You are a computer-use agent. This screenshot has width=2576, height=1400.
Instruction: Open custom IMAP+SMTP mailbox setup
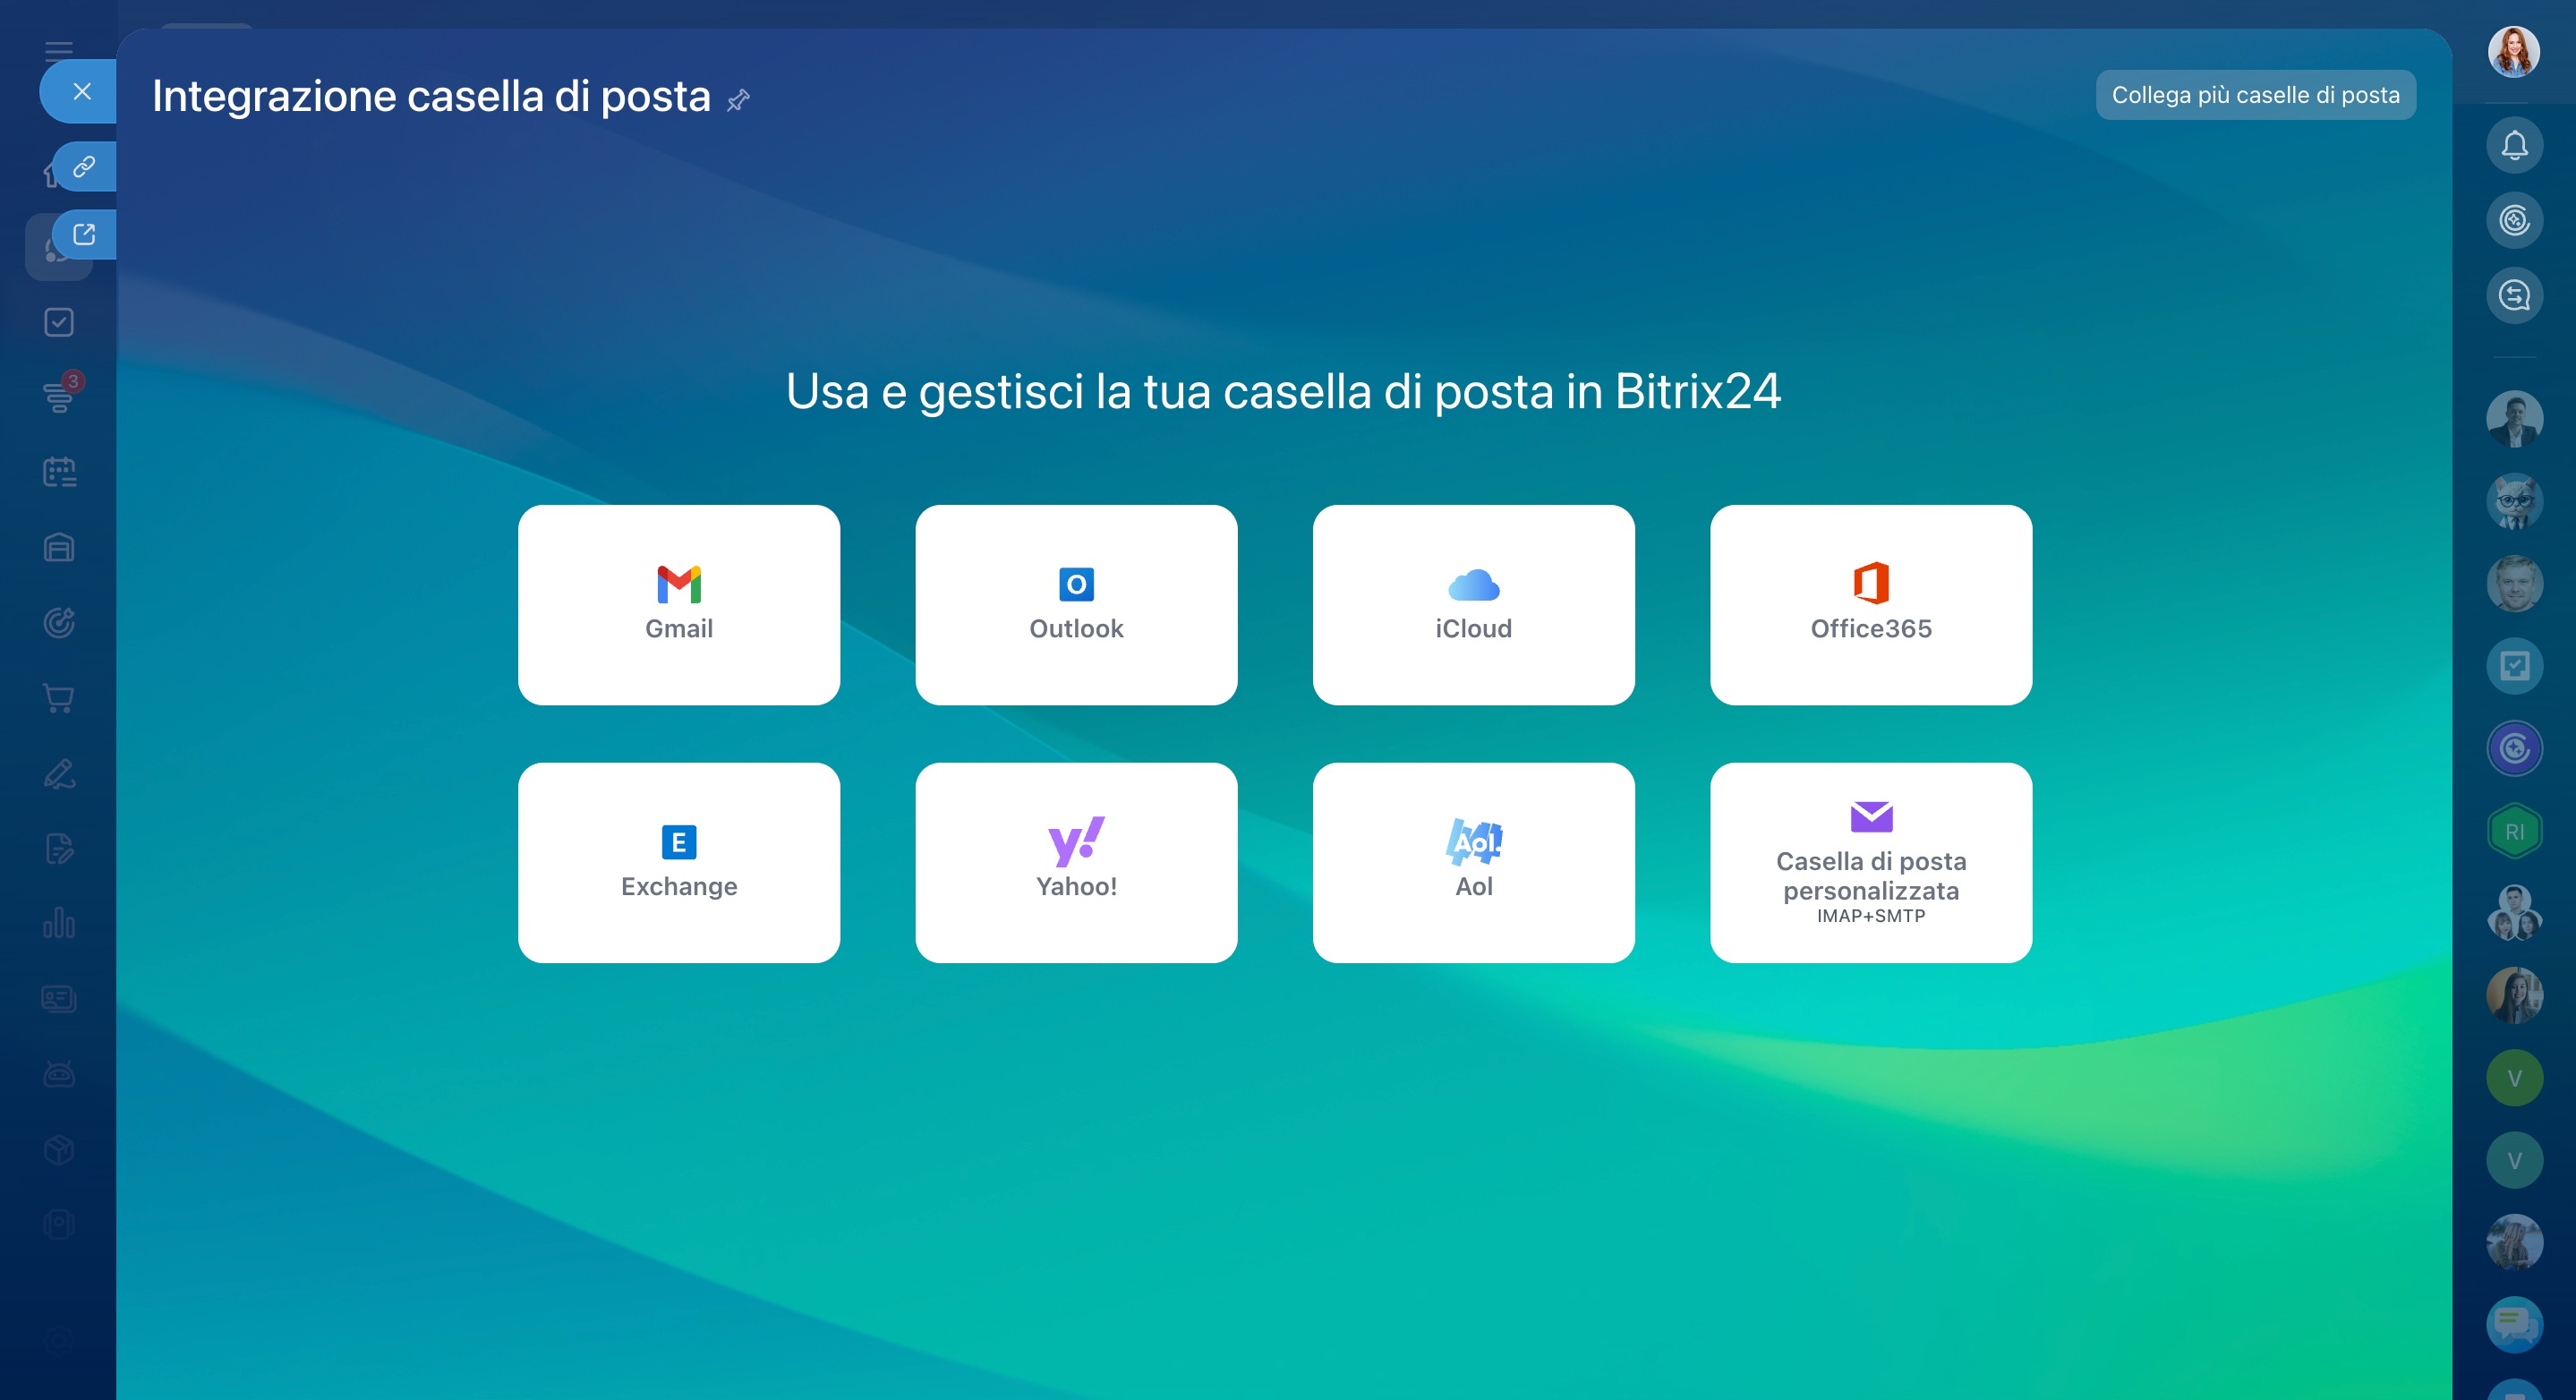1870,862
